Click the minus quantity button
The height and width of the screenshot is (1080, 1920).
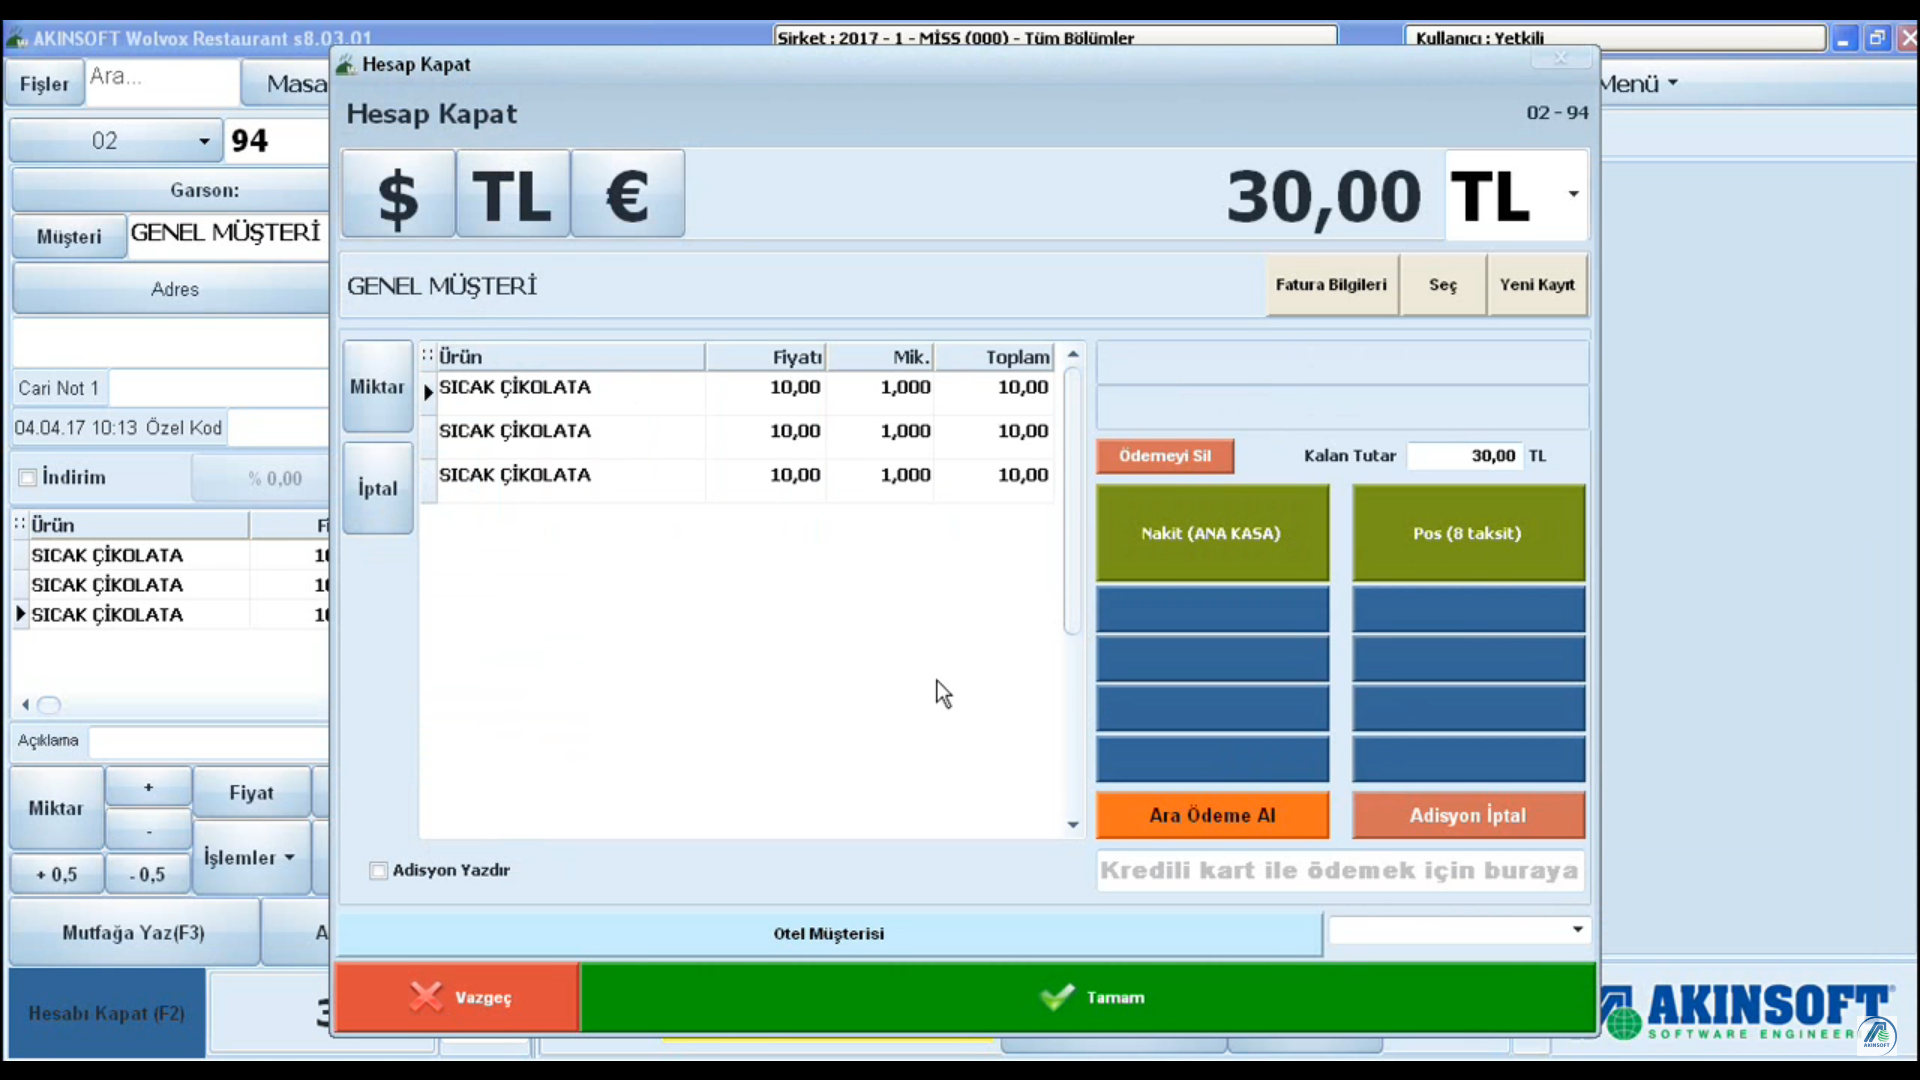[148, 830]
